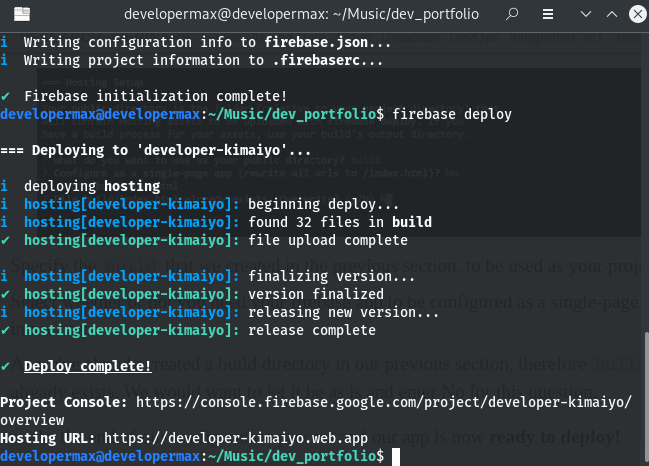
Task: Open the terminal hamburger menu
Action: pyautogui.click(x=548, y=14)
